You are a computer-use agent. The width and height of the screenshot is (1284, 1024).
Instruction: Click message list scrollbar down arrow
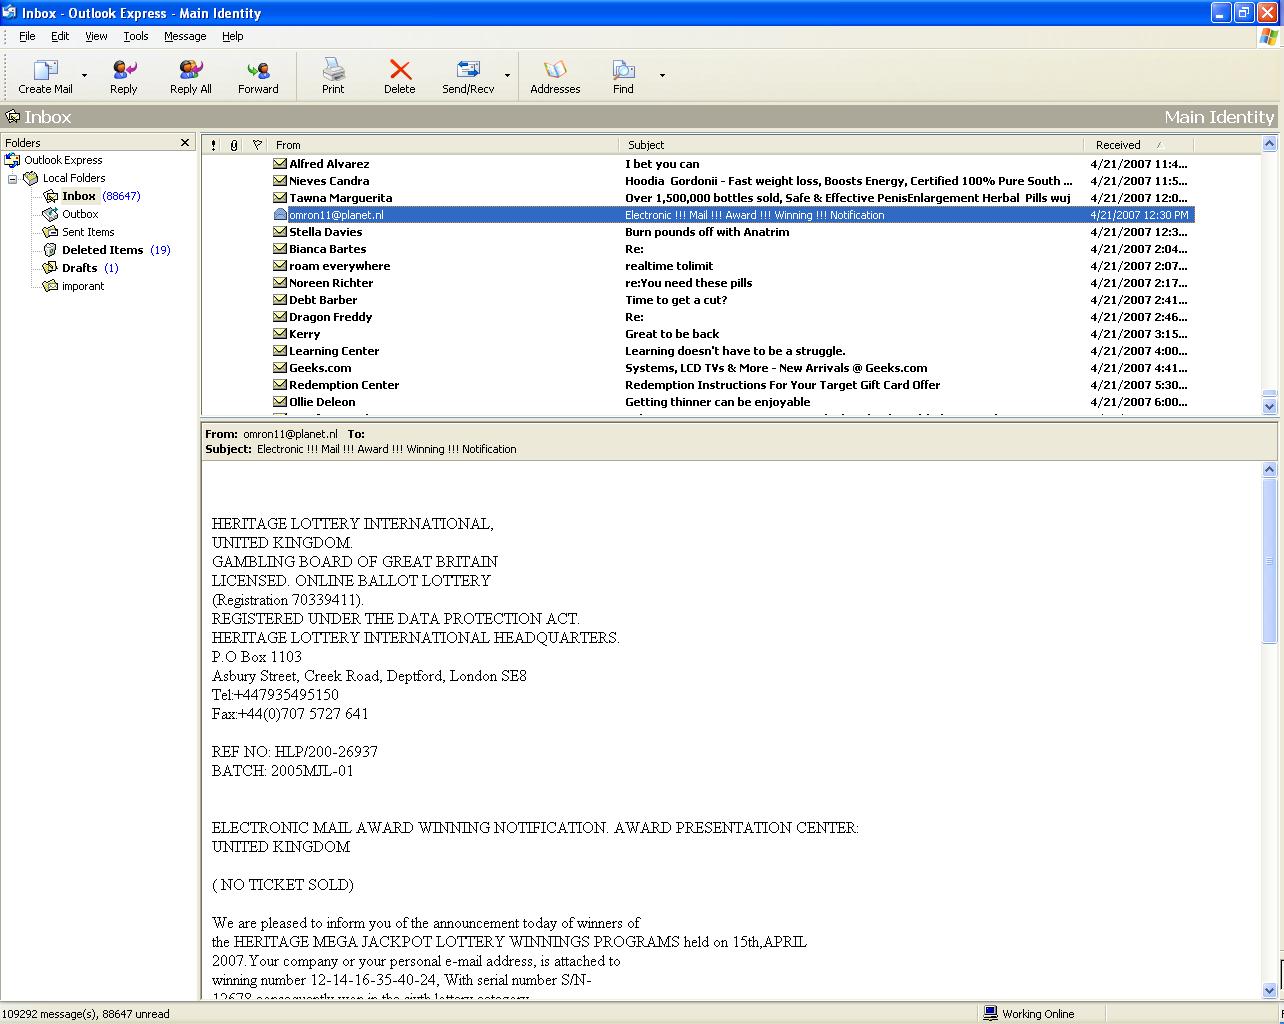coord(1270,406)
